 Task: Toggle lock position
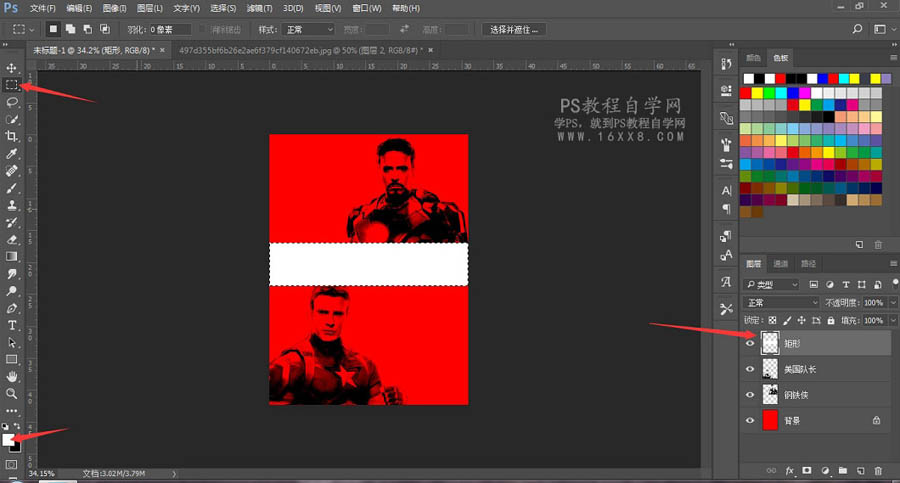pyautogui.click(x=802, y=320)
